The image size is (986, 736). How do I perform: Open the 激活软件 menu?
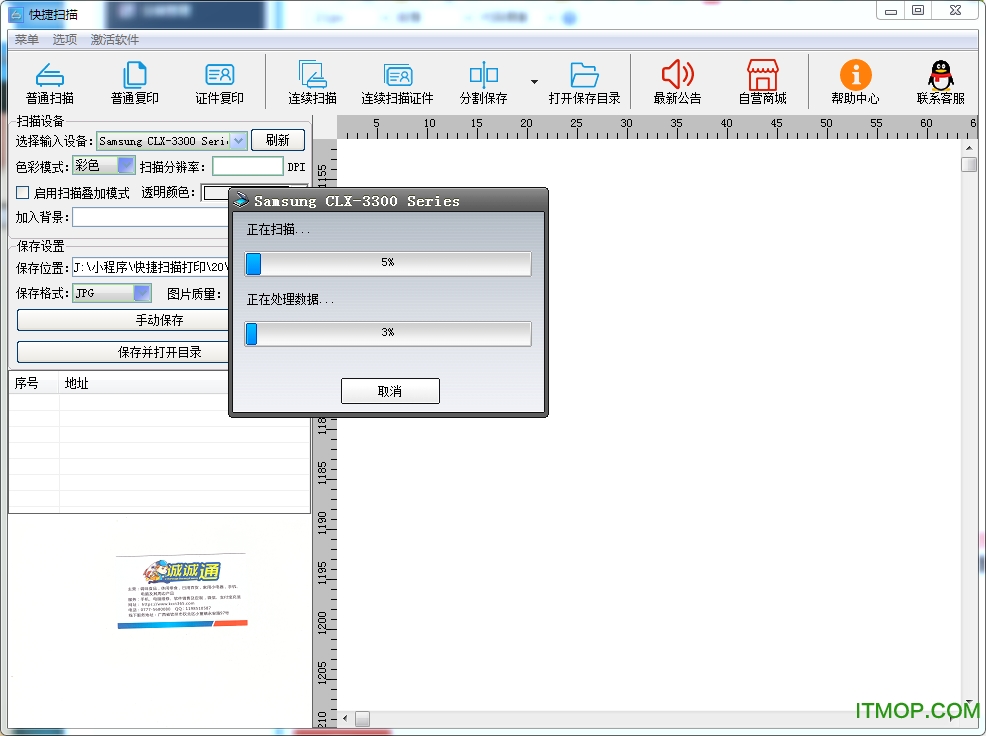(115, 40)
